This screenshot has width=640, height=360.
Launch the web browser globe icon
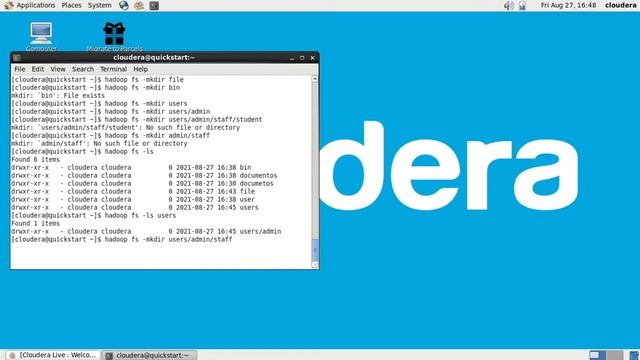(124, 5)
